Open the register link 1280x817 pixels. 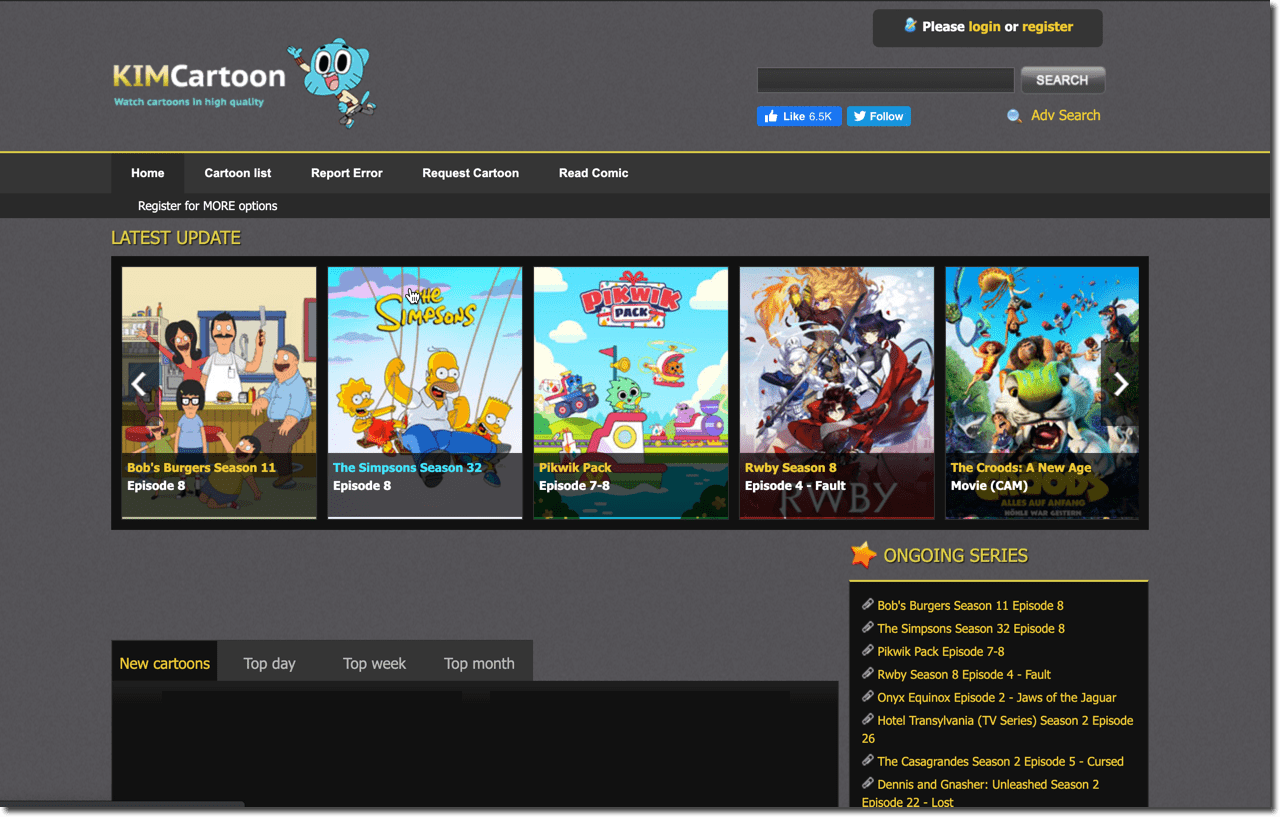pyautogui.click(x=1047, y=27)
